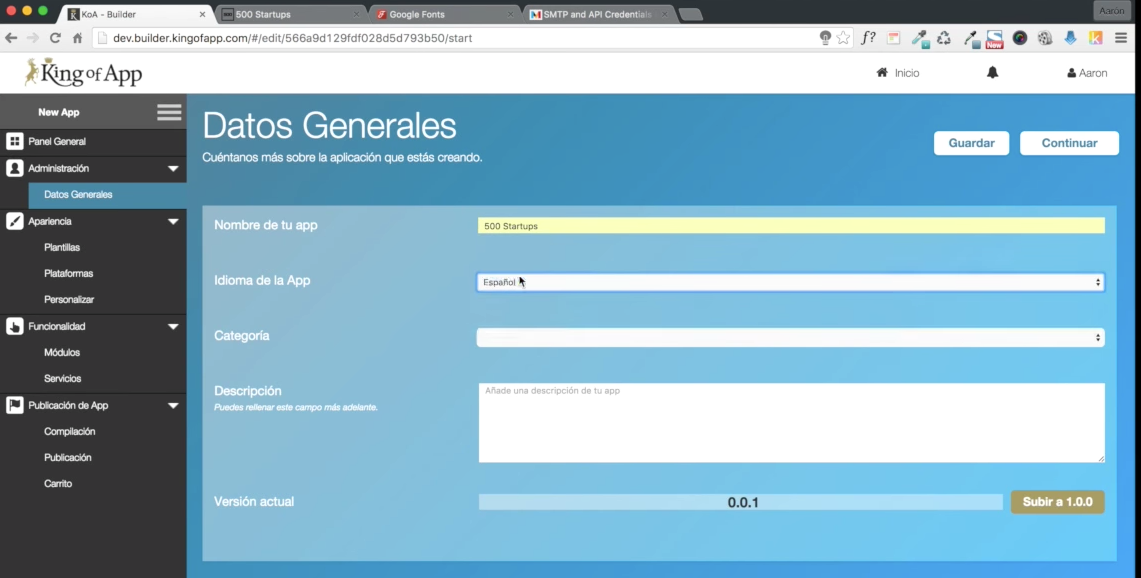Open the notifications bell icon
1141x578 pixels.
click(x=991, y=72)
